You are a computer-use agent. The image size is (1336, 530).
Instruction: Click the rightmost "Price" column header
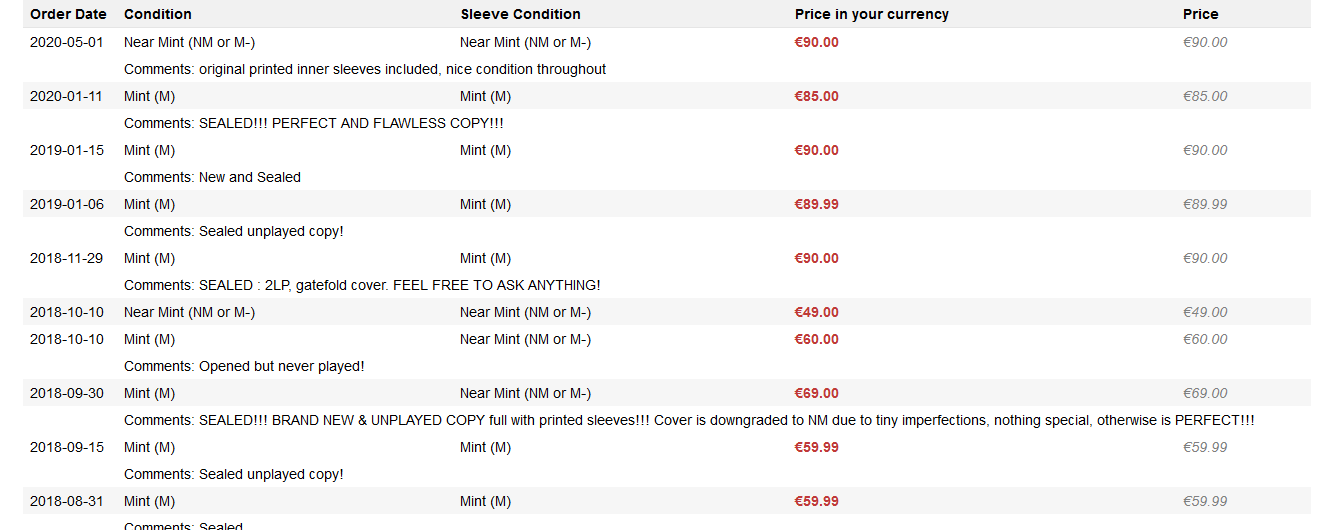(1200, 14)
